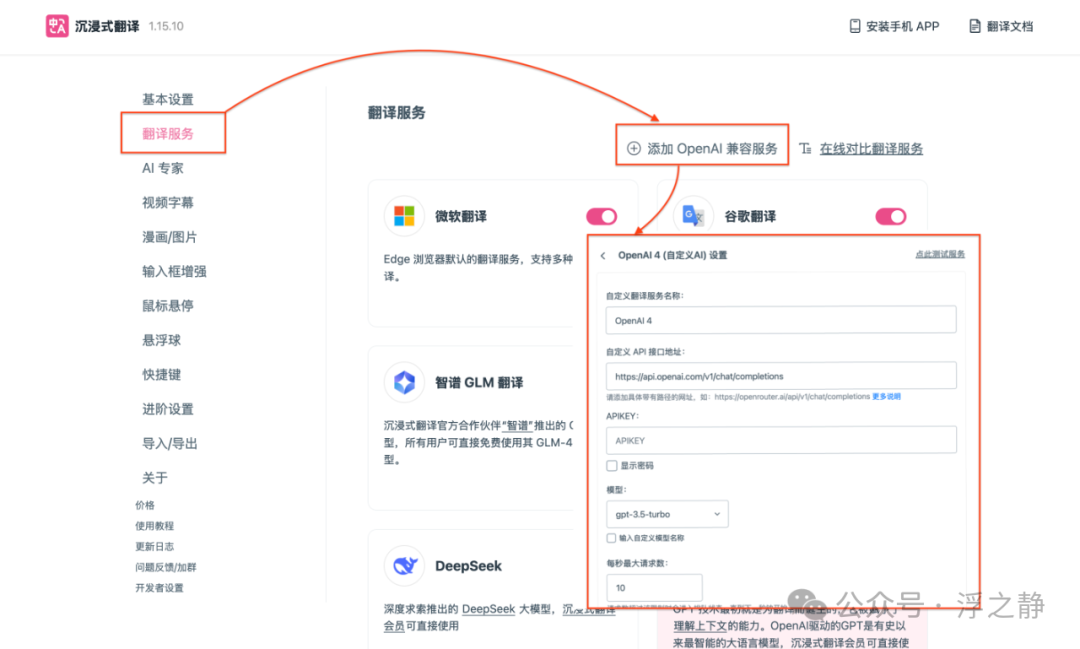Click the compare icon beside 在线对比翻译服务

point(805,148)
